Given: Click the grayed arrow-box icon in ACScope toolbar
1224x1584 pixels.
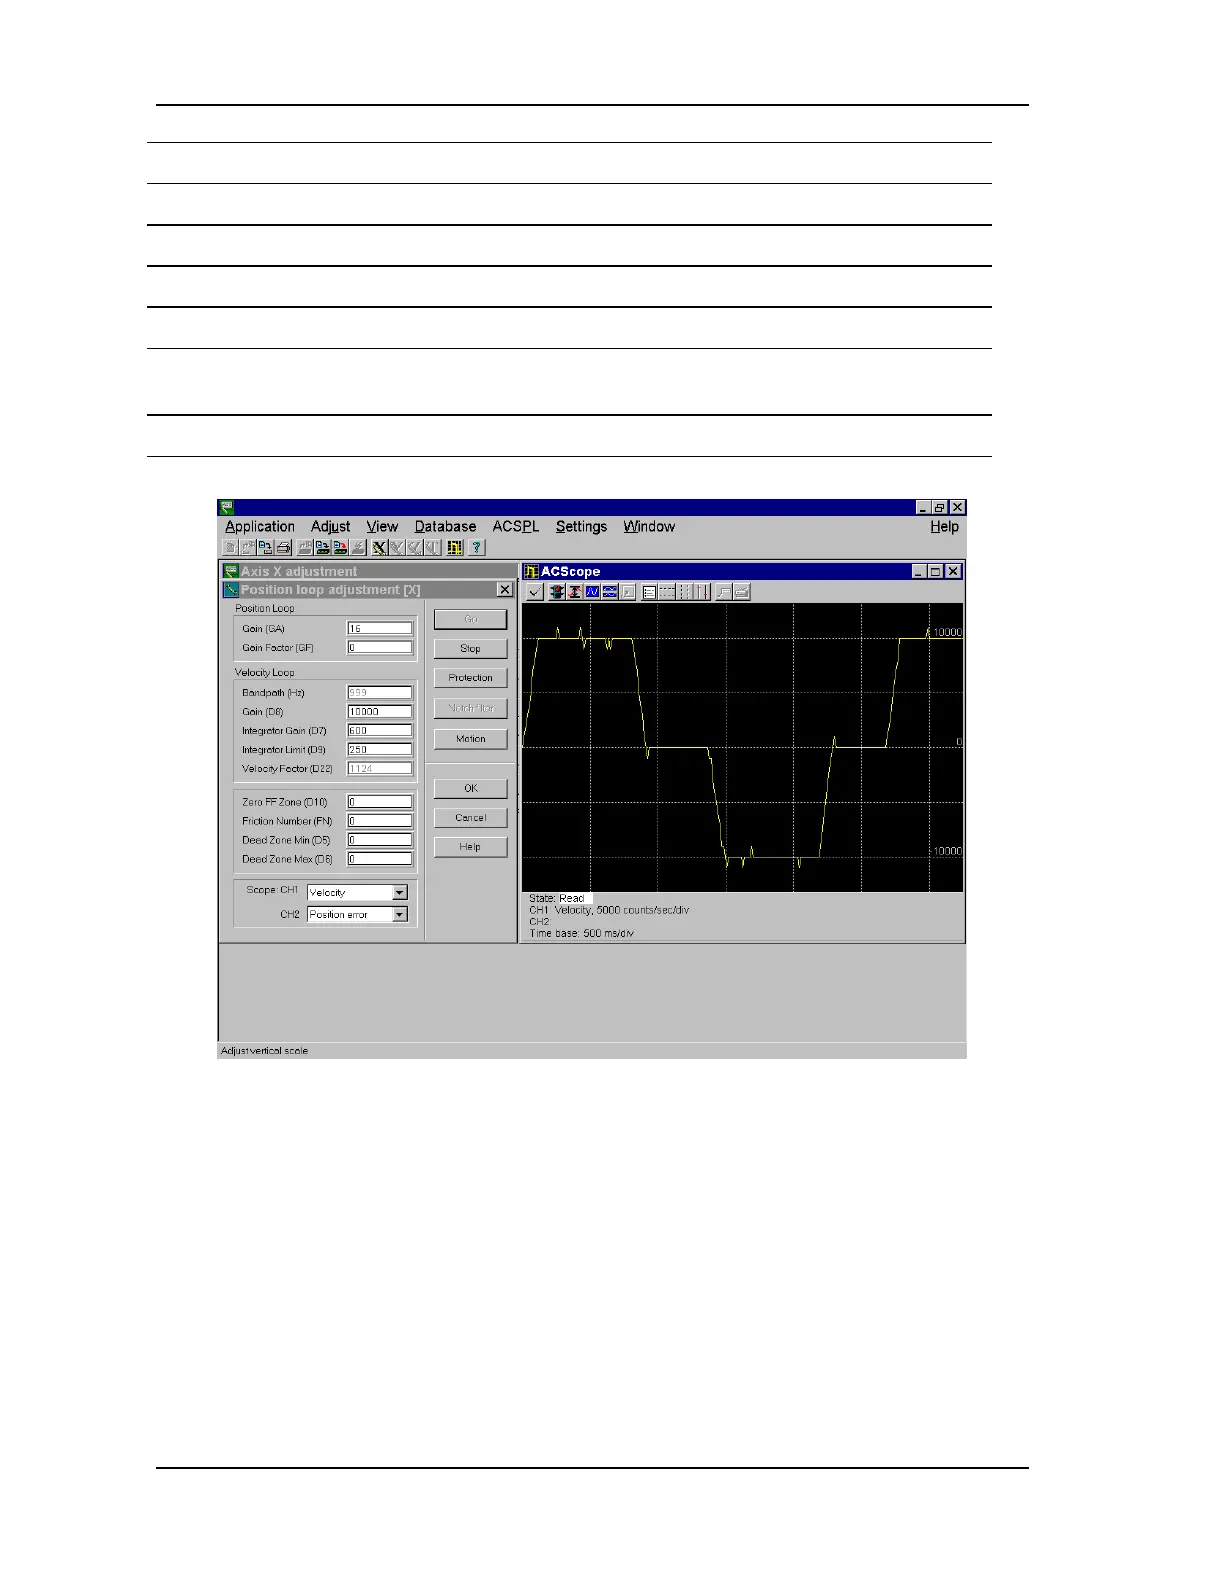Looking at the screenshot, I should pos(627,592).
